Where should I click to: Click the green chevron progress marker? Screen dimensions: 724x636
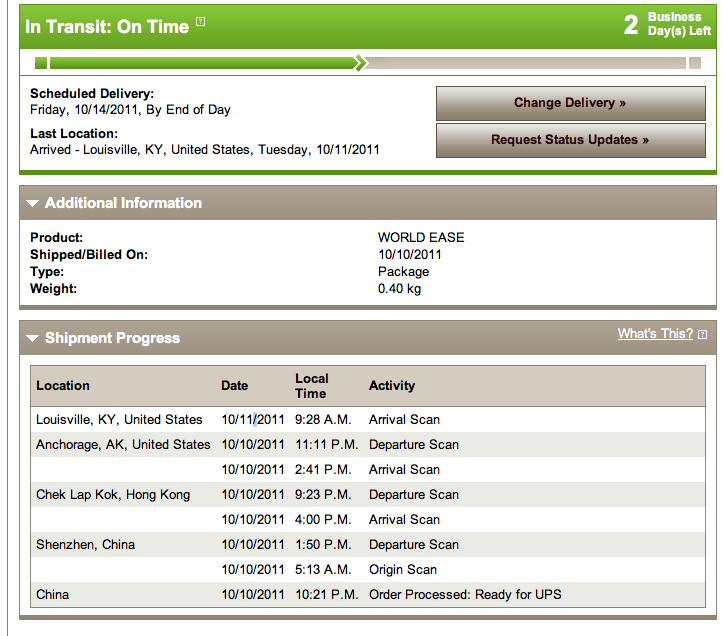[x=361, y=63]
